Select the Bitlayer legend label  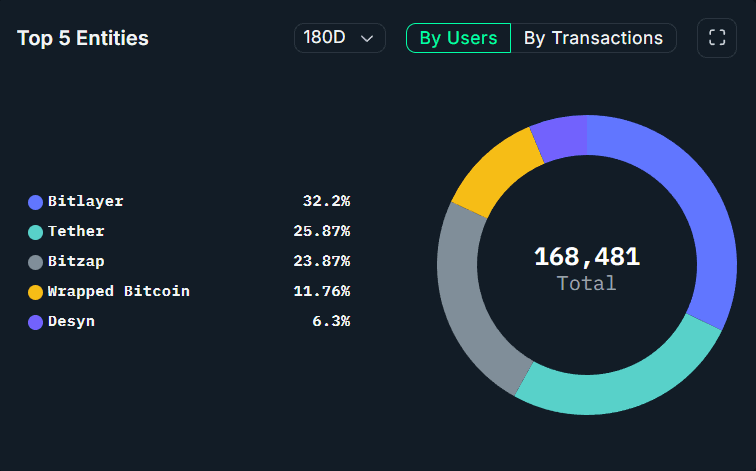(86, 201)
